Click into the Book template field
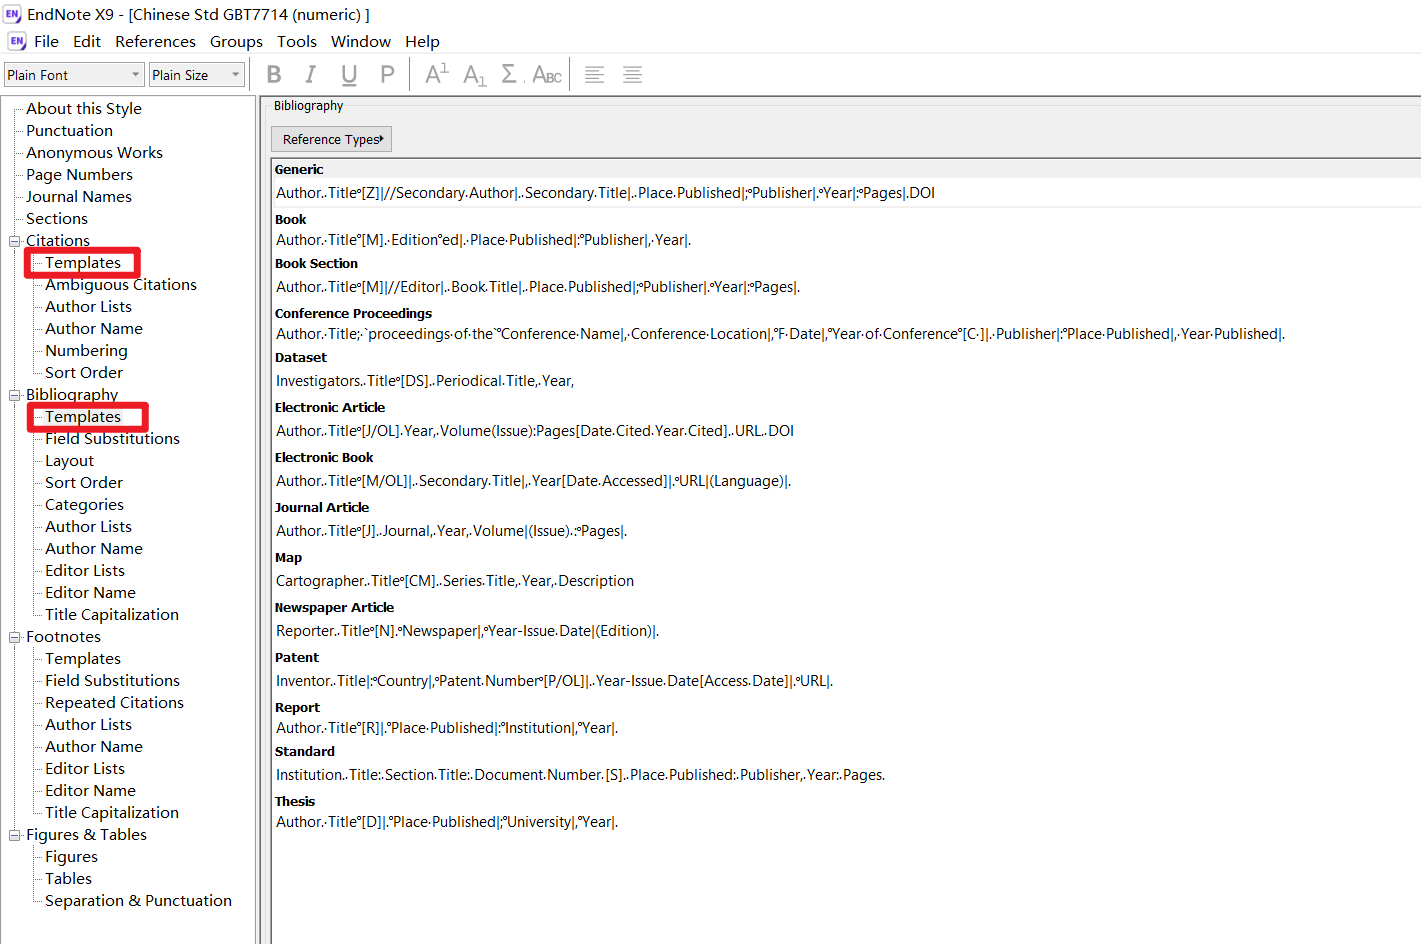 click(846, 240)
